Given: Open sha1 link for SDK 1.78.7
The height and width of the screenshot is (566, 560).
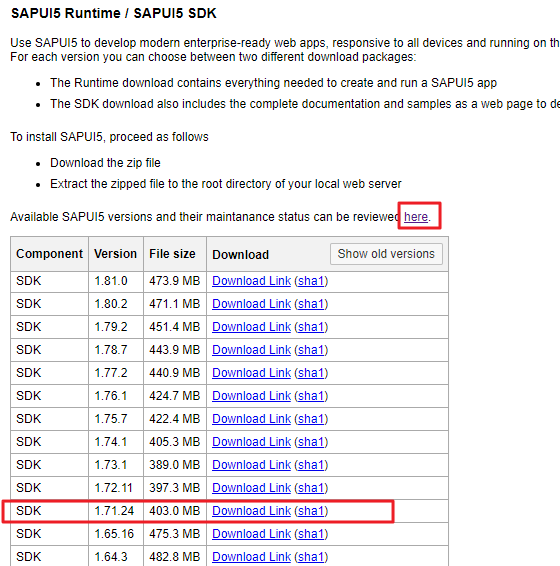Looking at the screenshot, I should [311, 350].
